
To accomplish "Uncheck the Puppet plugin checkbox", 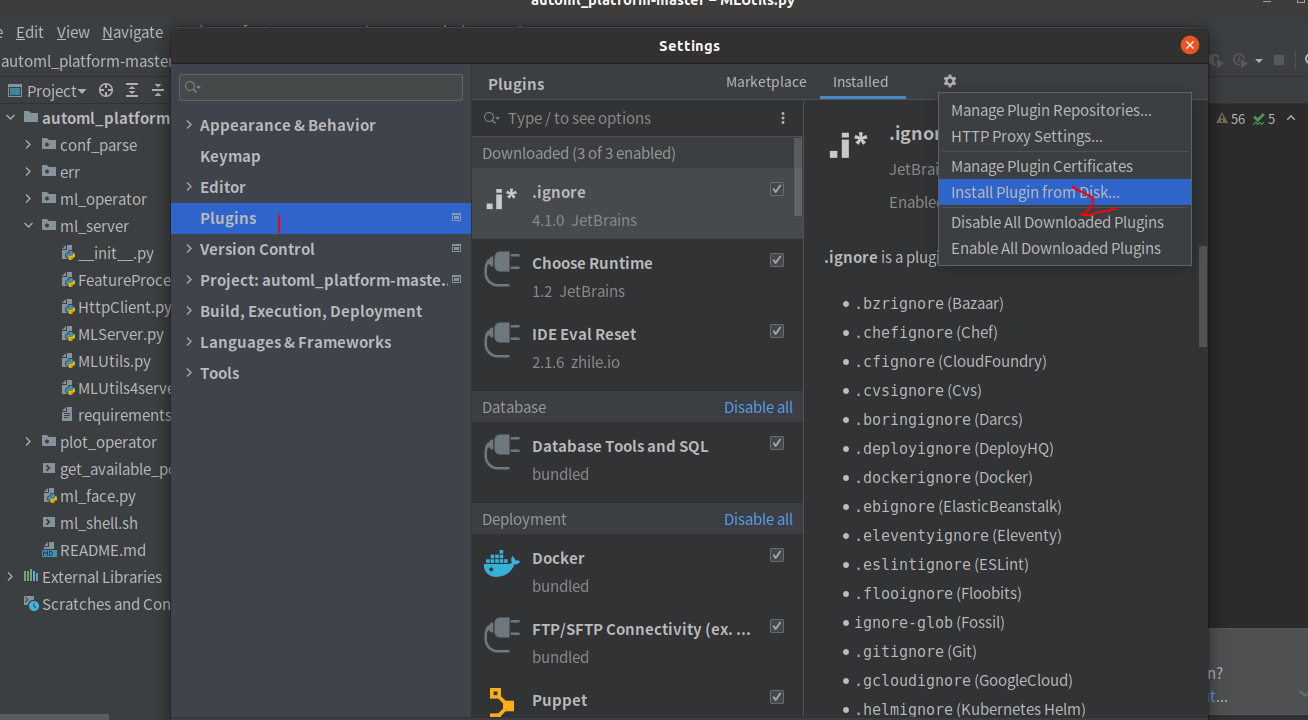I will click(x=777, y=697).
